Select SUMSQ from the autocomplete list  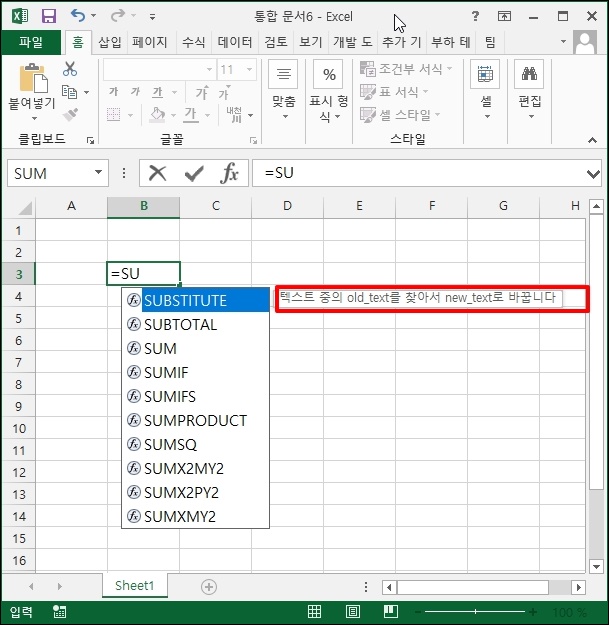195,444
